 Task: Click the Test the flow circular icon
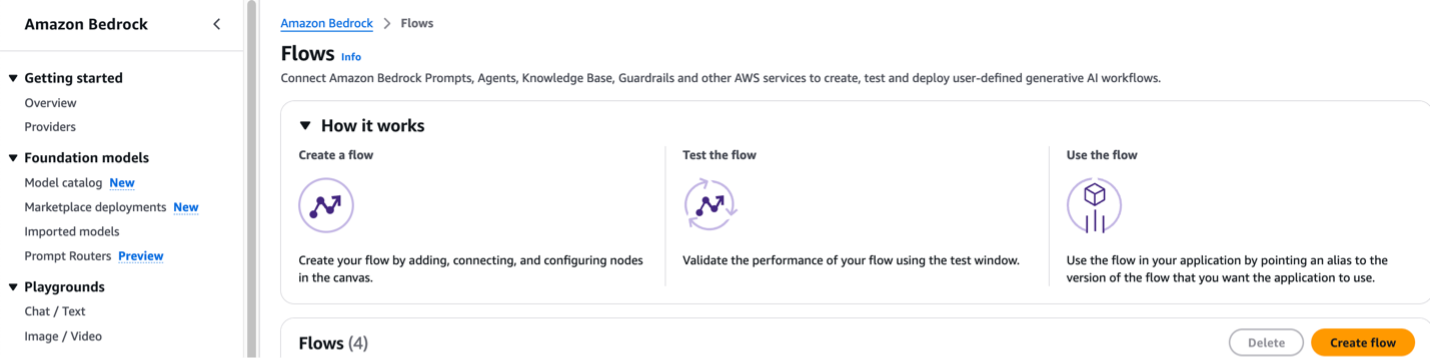coord(710,206)
